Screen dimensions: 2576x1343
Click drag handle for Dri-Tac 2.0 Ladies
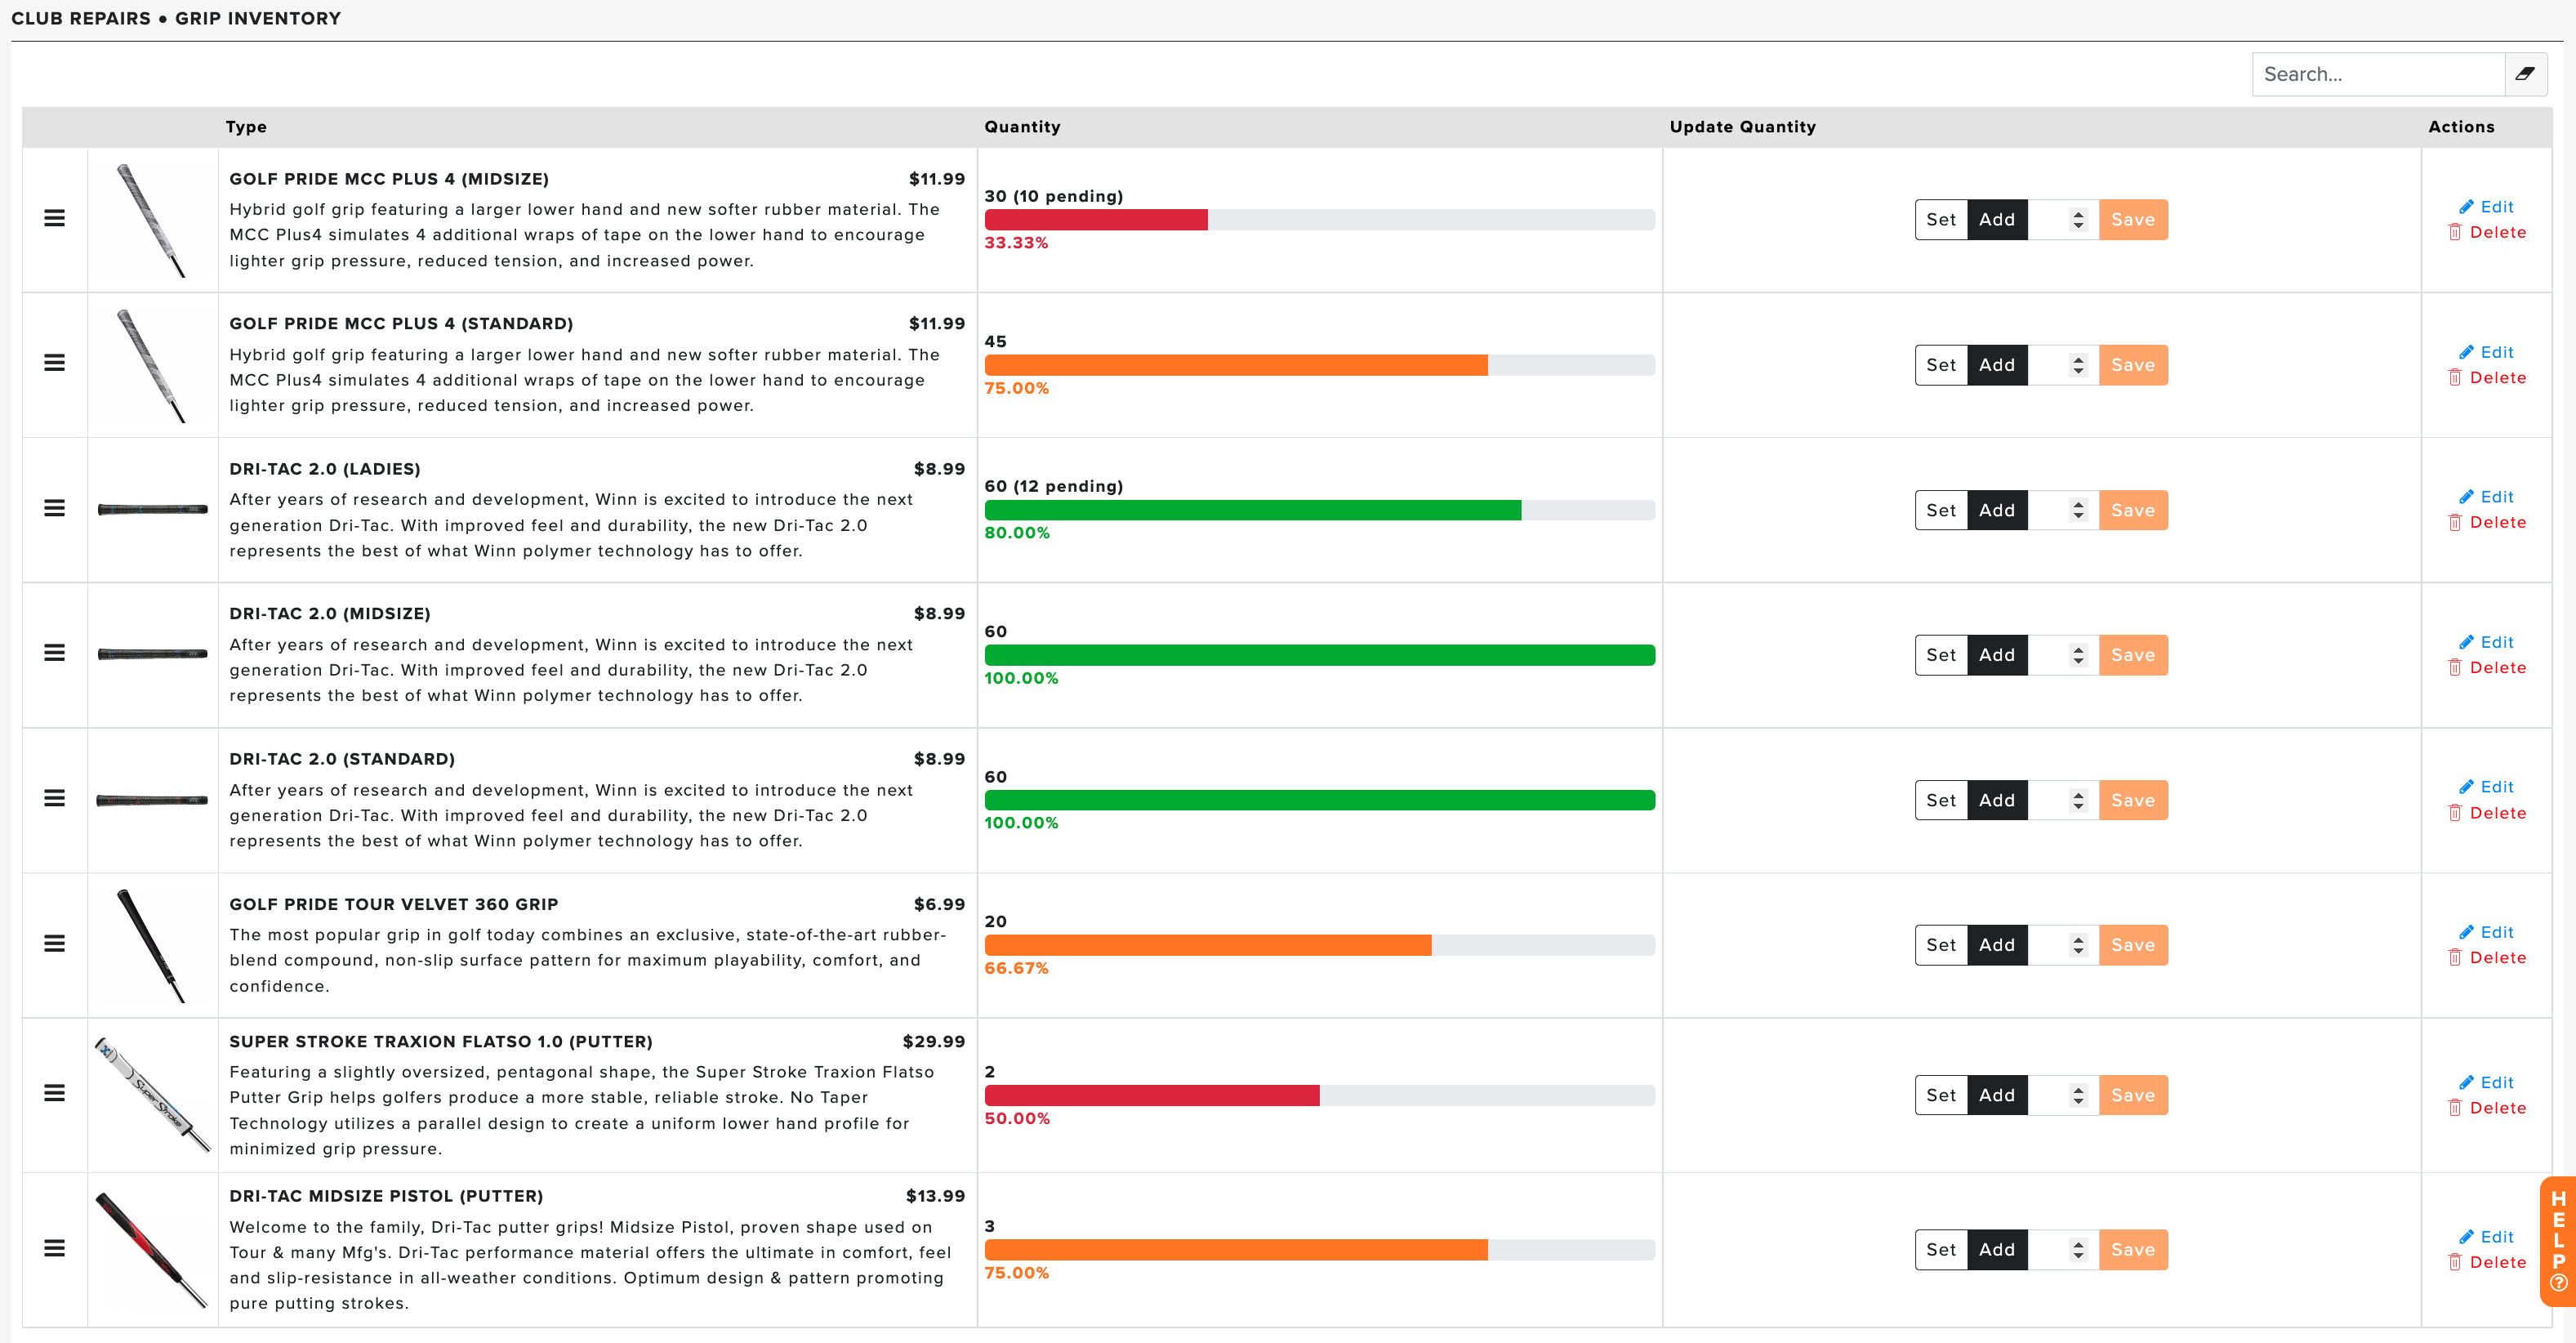click(x=55, y=508)
